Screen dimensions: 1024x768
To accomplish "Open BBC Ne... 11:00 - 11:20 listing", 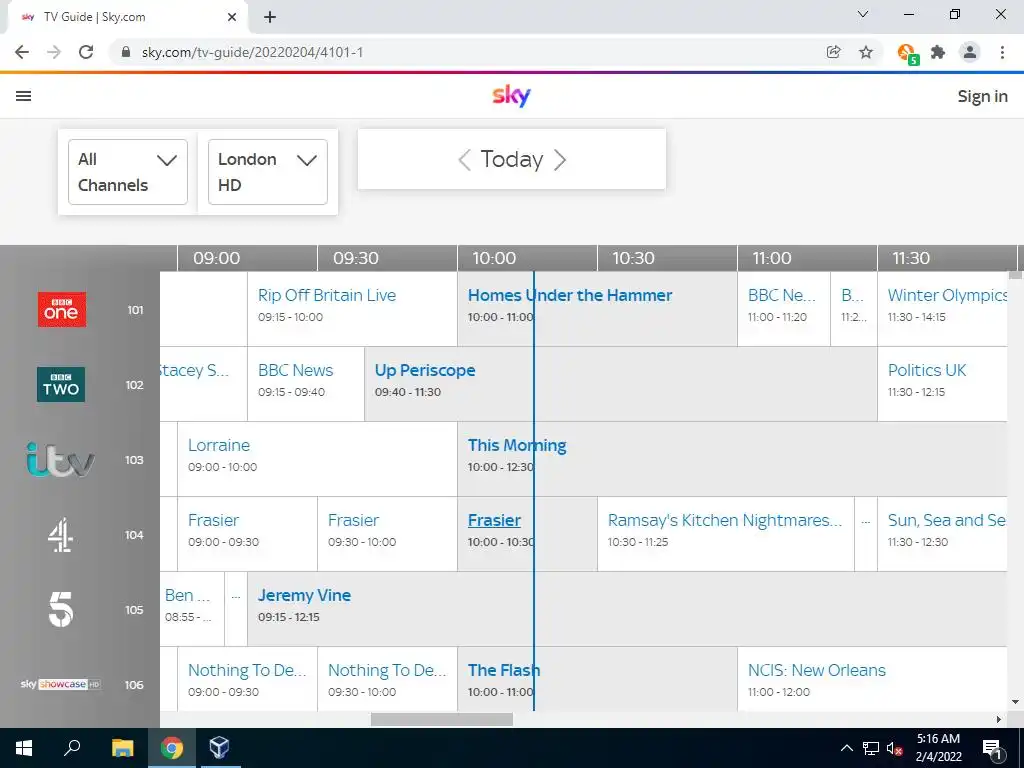I will tap(784, 309).
